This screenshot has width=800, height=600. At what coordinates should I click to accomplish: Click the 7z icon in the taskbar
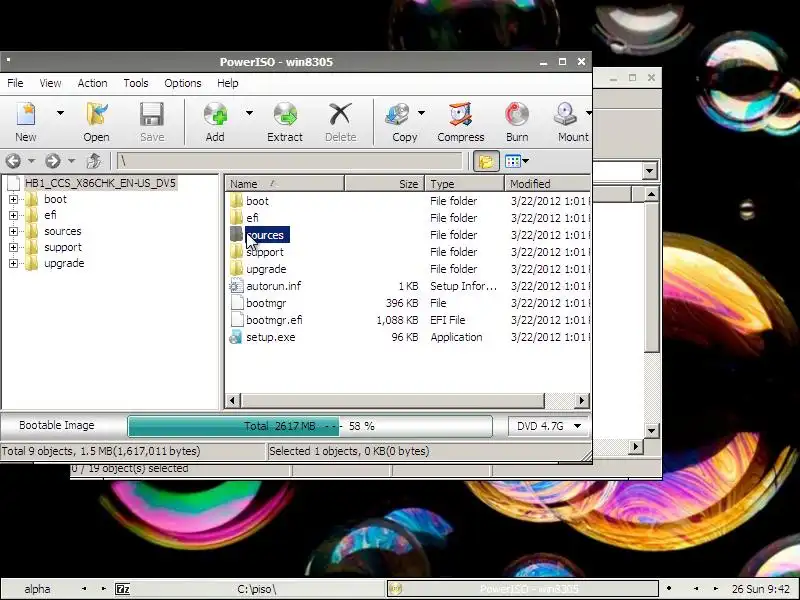tap(122, 590)
